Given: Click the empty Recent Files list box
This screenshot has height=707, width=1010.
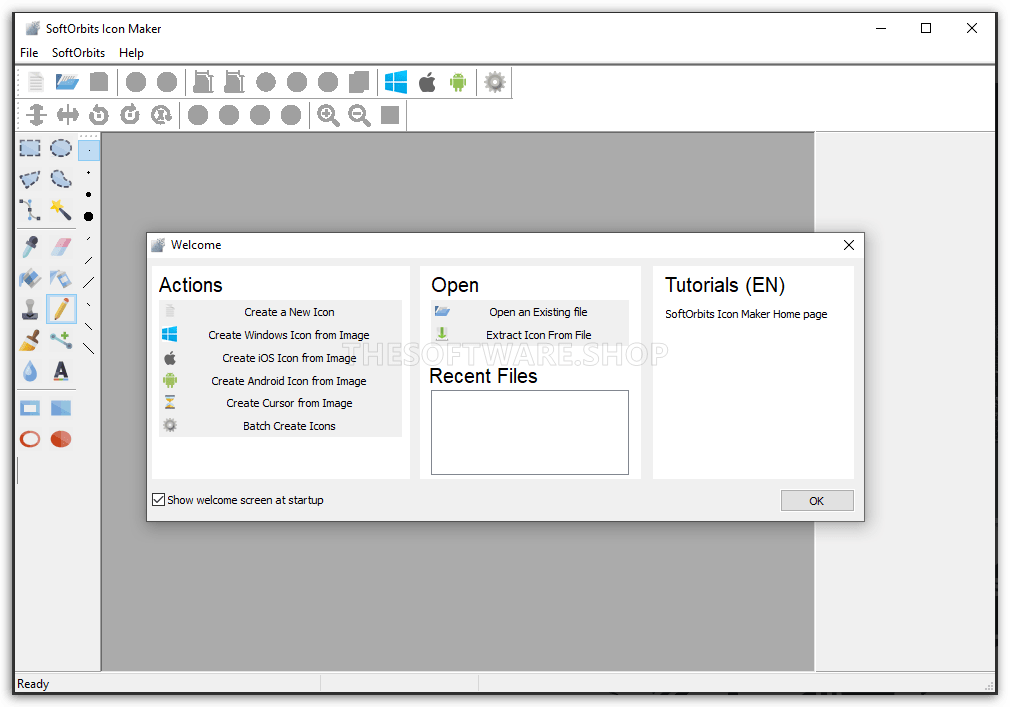Looking at the screenshot, I should [529, 432].
